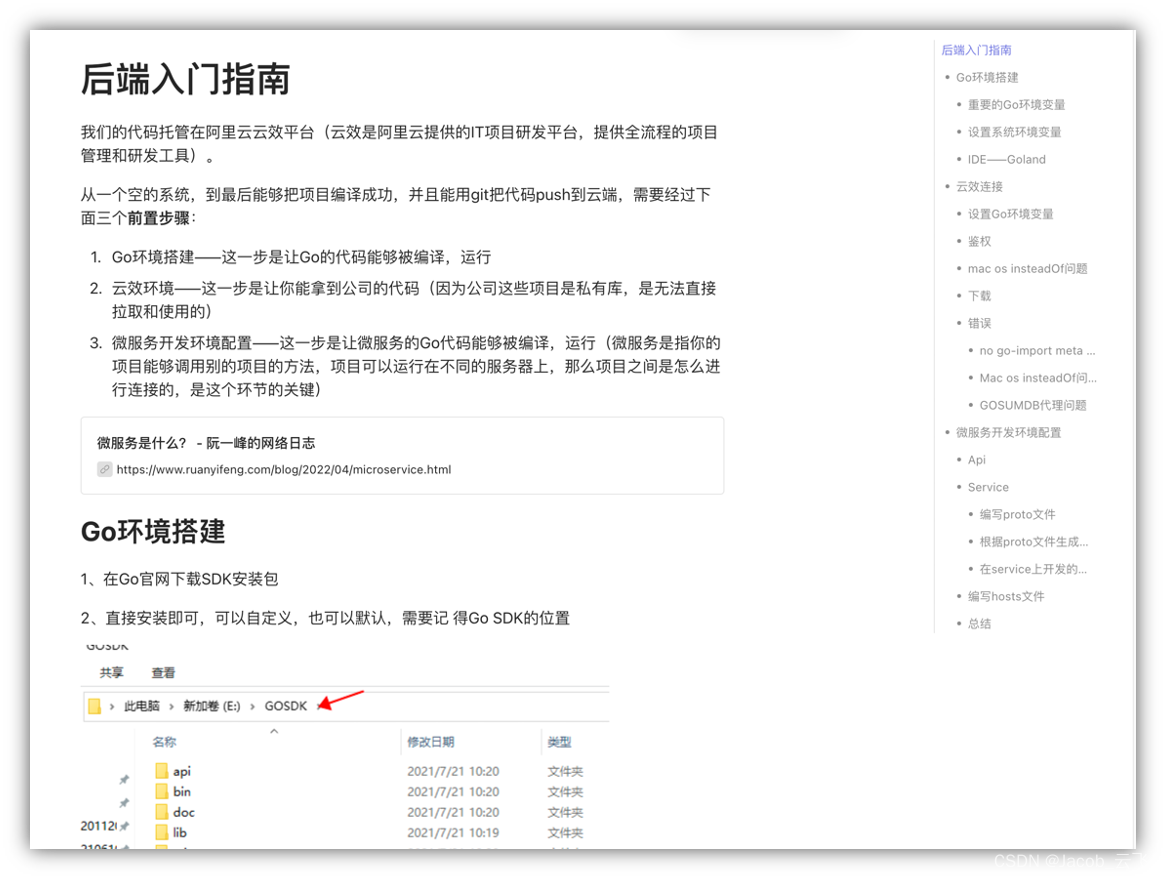Click the doc folder icon
This screenshot has width=1166, height=880.
click(161, 812)
